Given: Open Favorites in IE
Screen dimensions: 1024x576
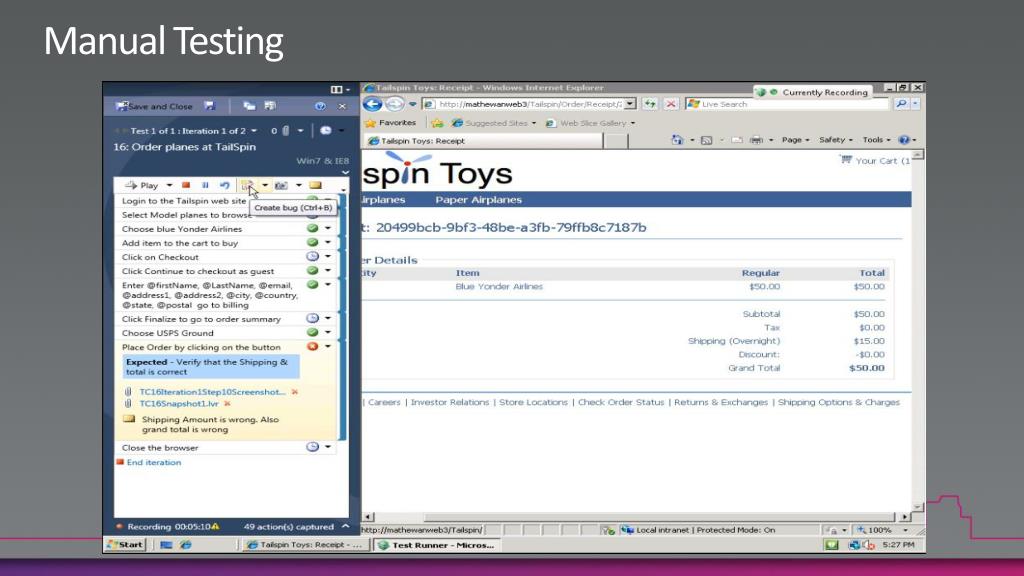Looking at the screenshot, I should click(x=390, y=123).
